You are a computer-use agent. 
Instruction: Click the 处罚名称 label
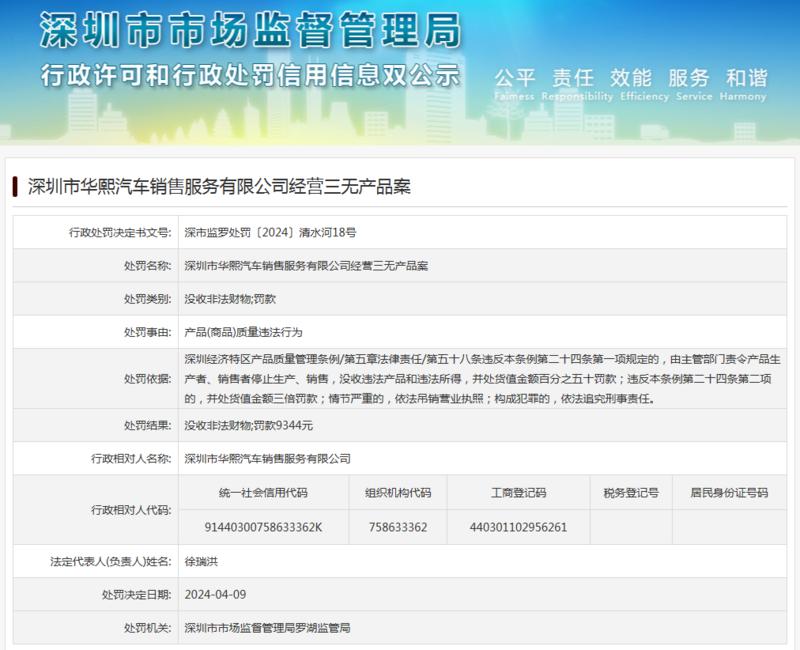click(x=147, y=266)
